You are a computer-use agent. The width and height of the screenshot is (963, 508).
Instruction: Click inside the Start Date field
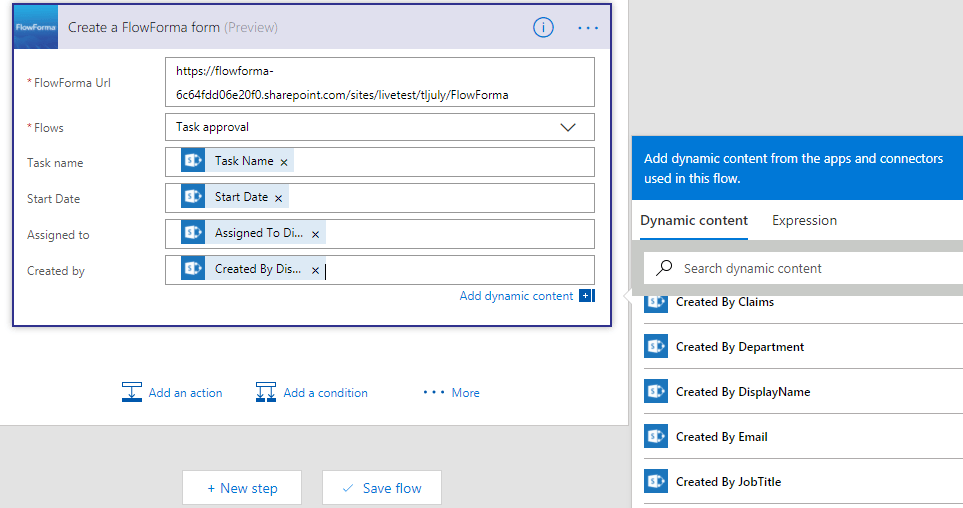point(380,198)
